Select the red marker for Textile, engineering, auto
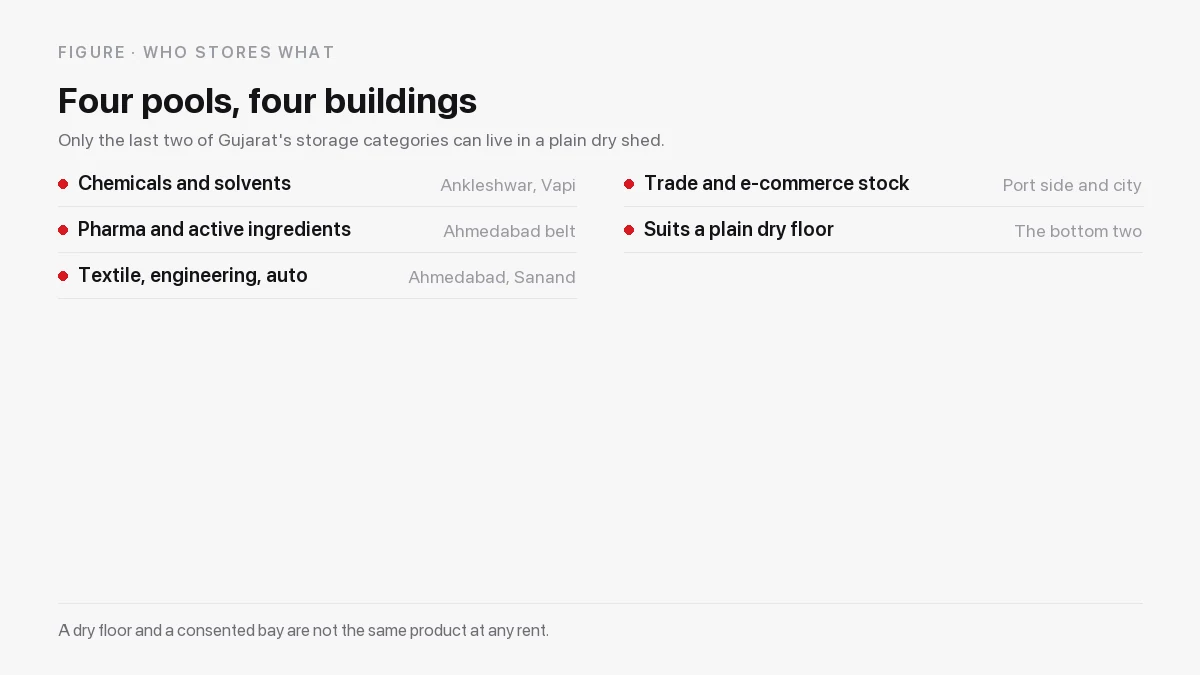1200x675 pixels. (63, 276)
